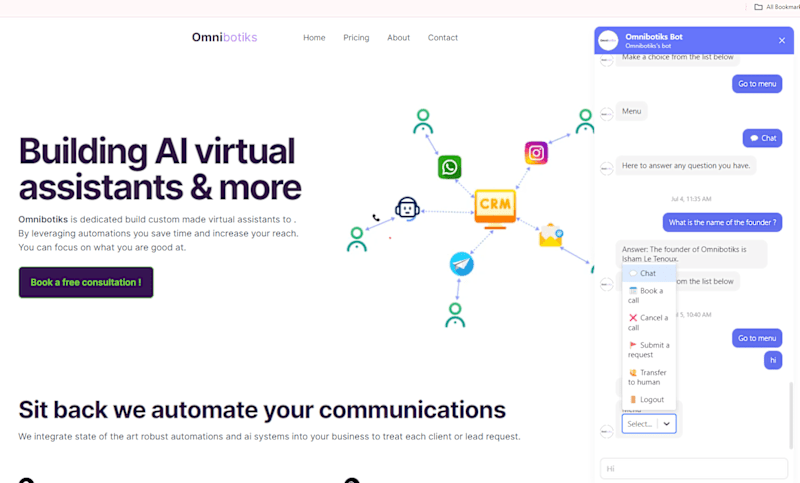The width and height of the screenshot is (800, 483).
Task: Choose Book a call option
Action: tap(649, 295)
